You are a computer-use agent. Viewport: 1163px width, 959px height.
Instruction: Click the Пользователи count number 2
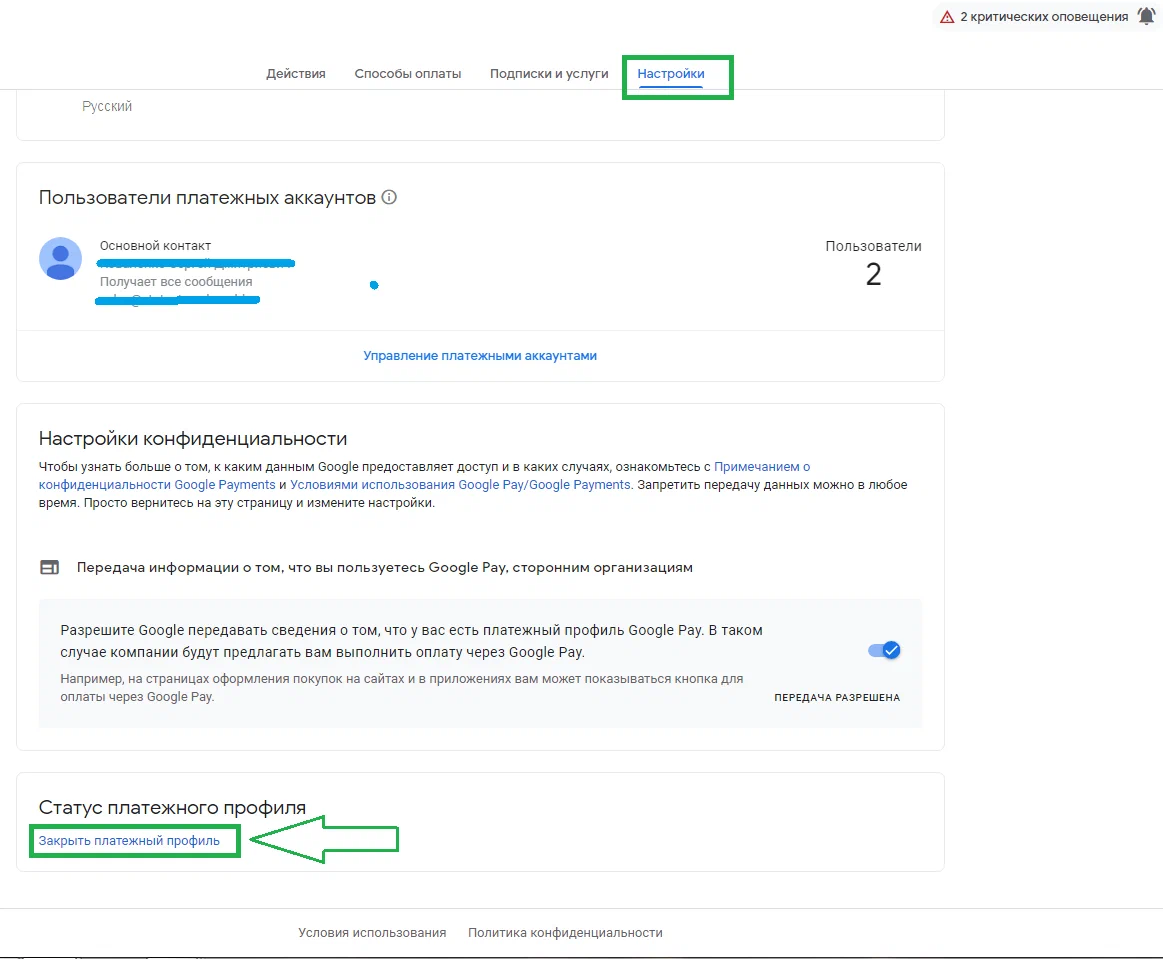point(873,275)
